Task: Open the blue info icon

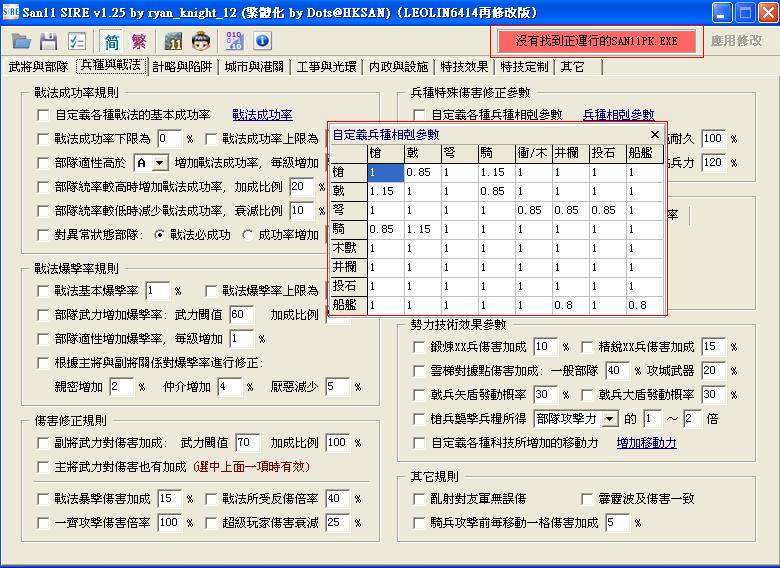Action: click(x=262, y=41)
